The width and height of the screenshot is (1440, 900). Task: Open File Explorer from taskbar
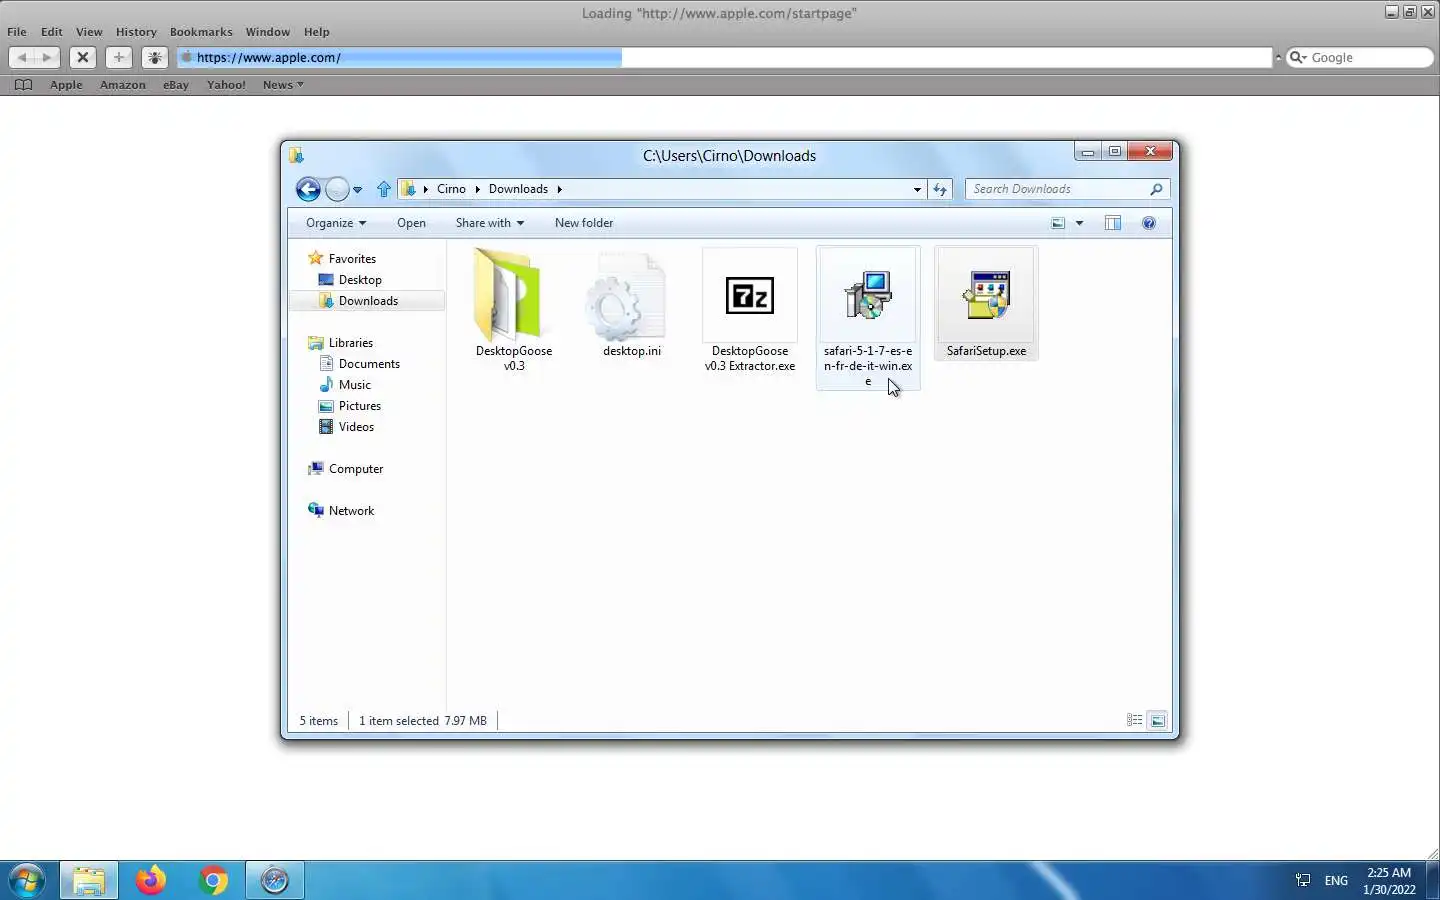(89, 880)
